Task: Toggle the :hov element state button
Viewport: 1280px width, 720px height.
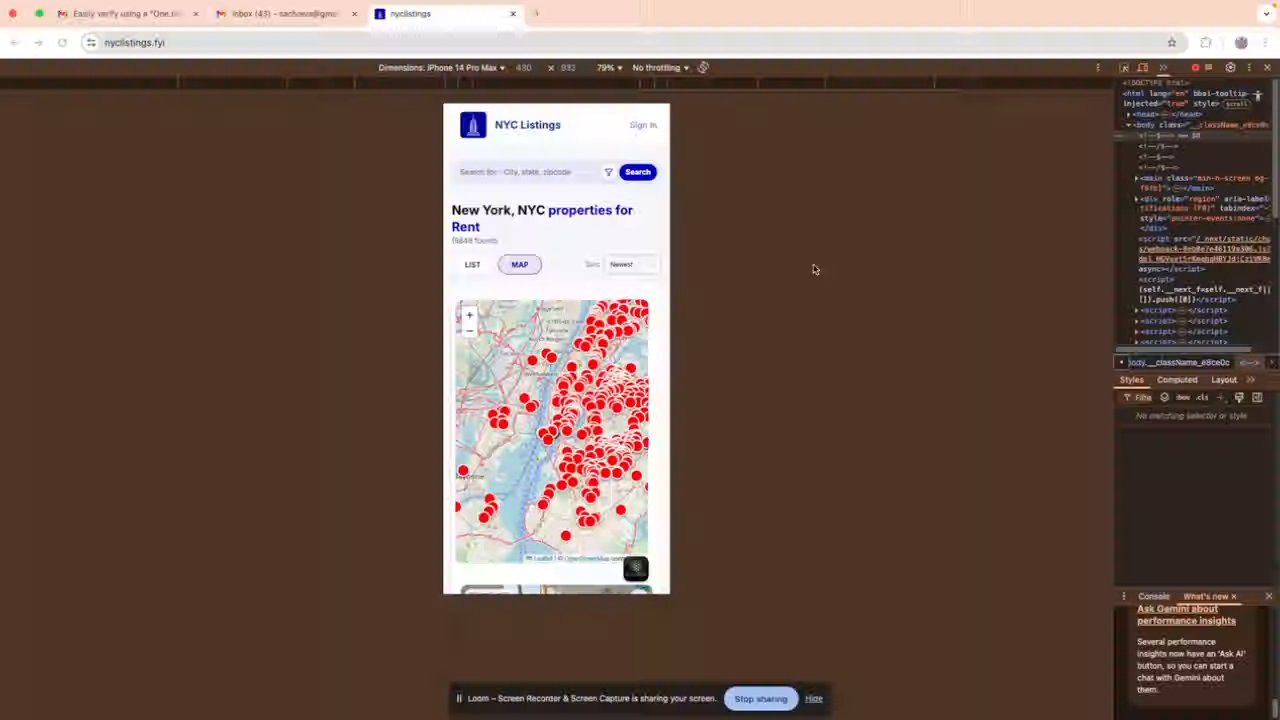Action: pos(1183,398)
